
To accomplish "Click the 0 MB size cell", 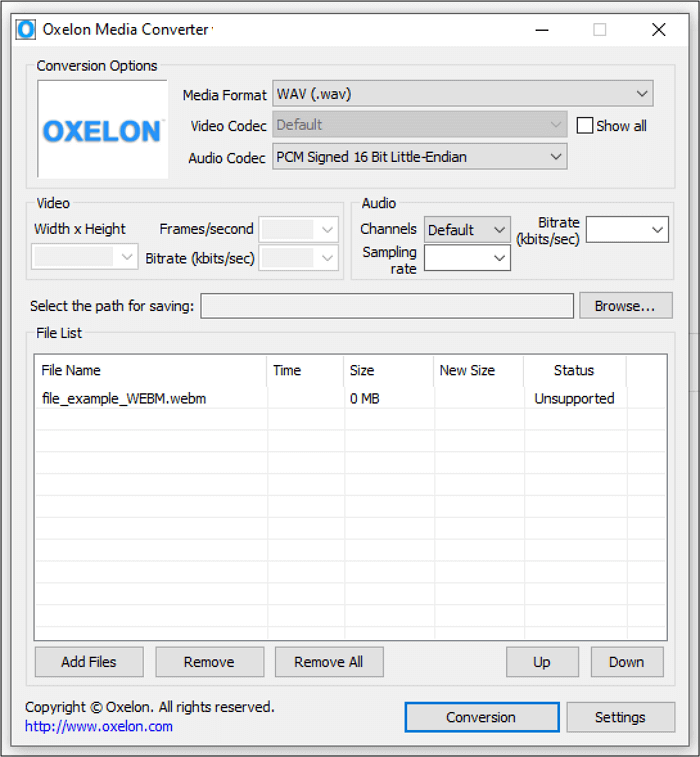I will pos(364,398).
